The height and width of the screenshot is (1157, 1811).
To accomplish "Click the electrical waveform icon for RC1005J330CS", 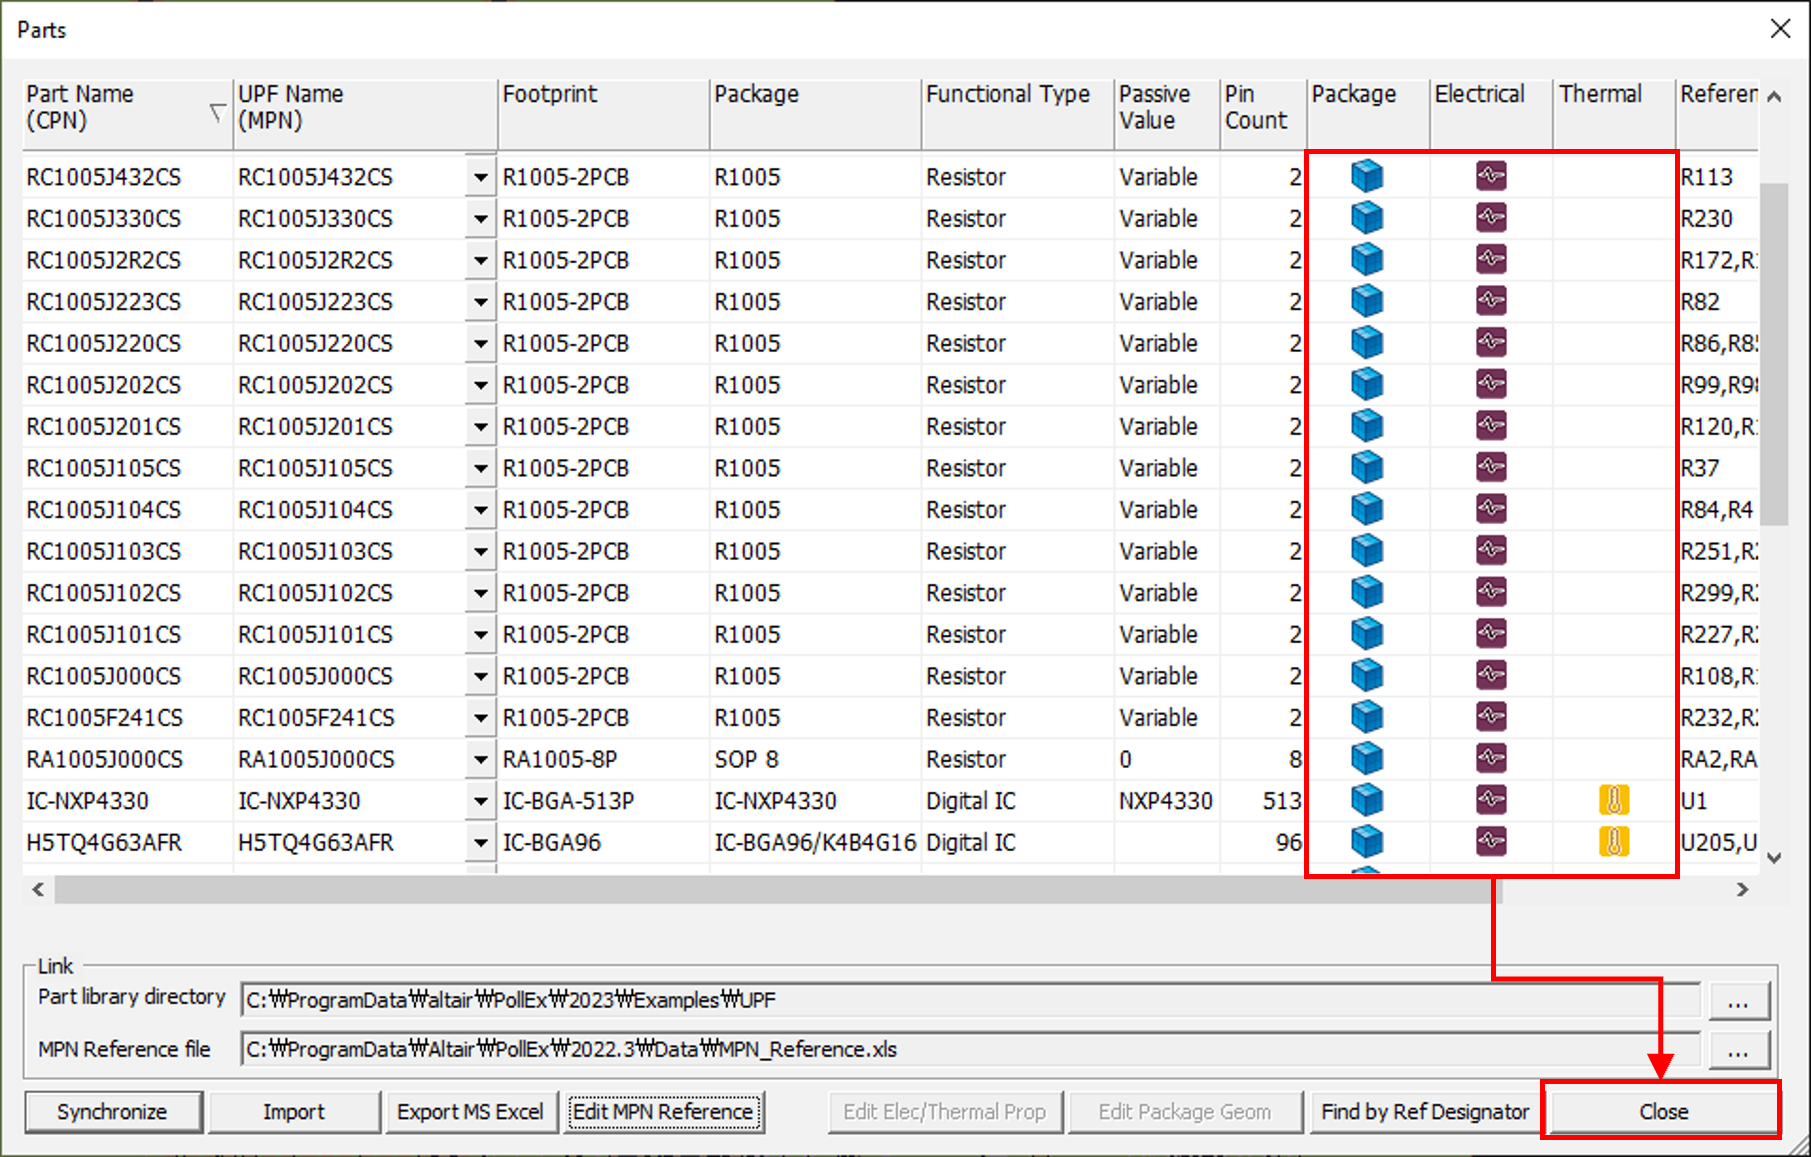I will (1490, 218).
